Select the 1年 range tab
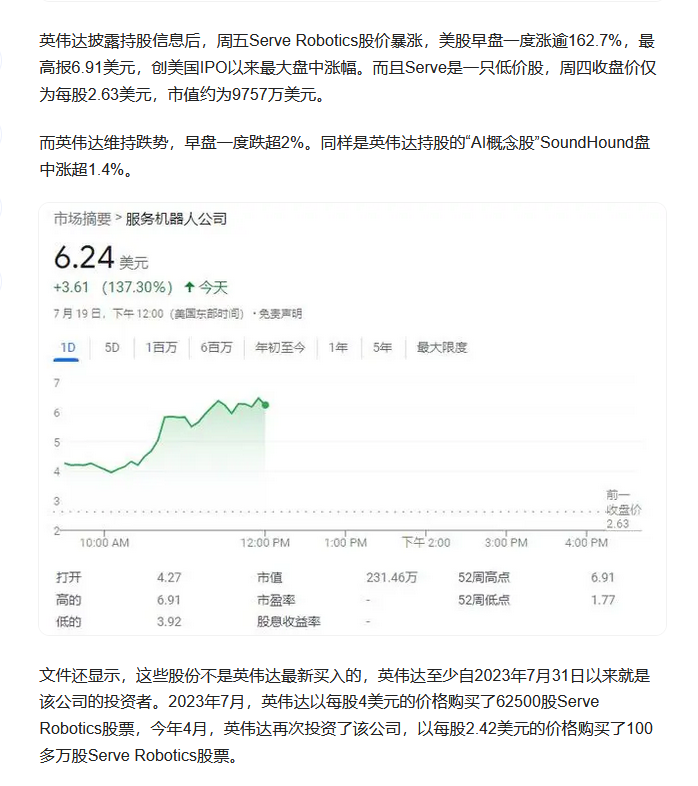 [338, 347]
